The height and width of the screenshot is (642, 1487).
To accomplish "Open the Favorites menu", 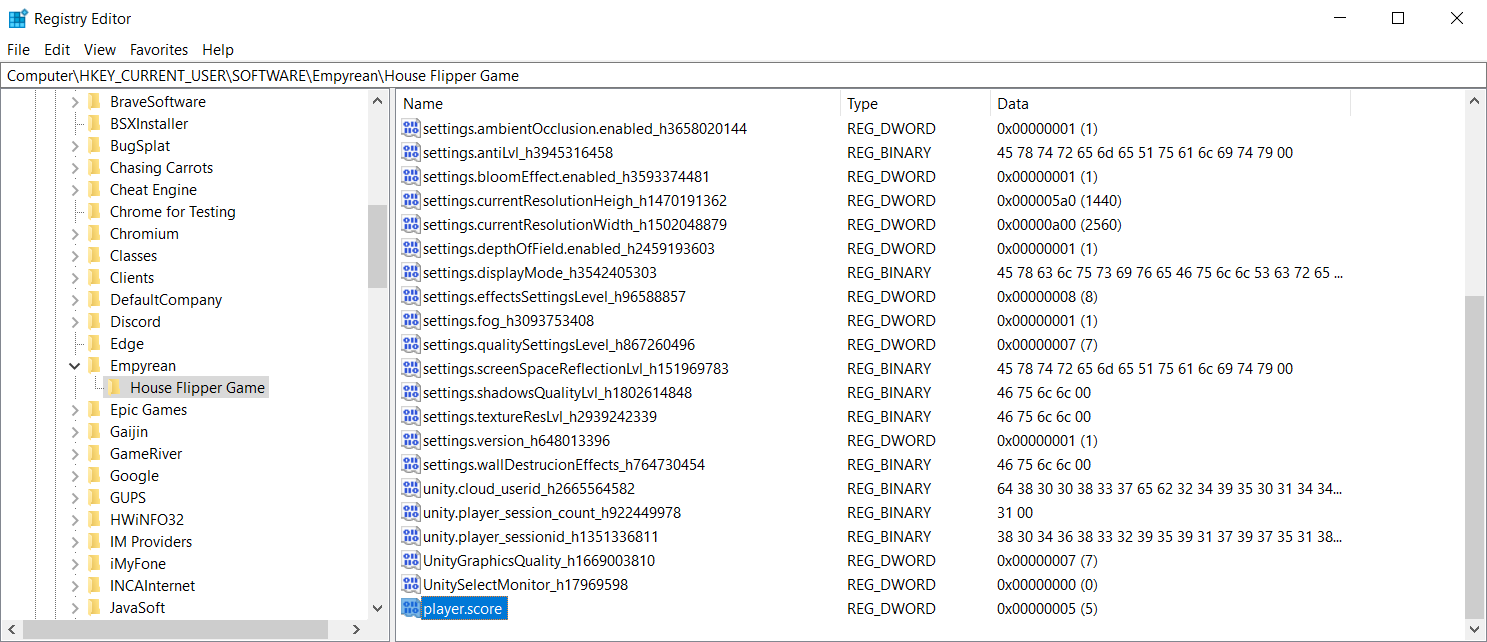I will (159, 49).
